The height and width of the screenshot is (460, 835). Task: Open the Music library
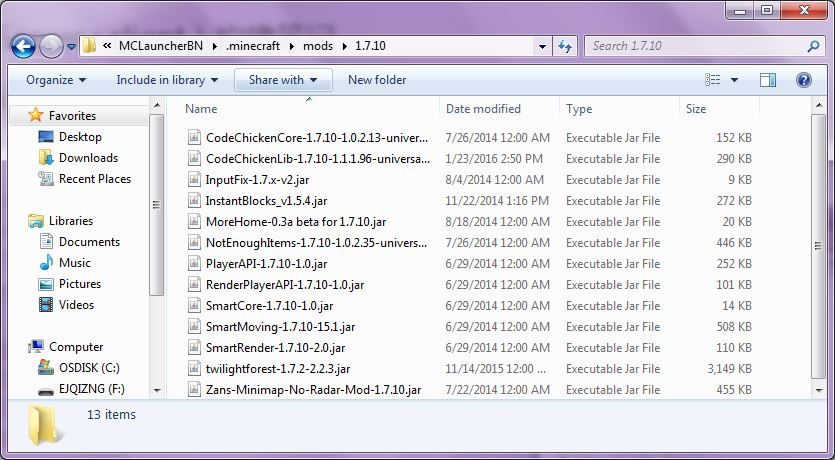click(x=75, y=262)
